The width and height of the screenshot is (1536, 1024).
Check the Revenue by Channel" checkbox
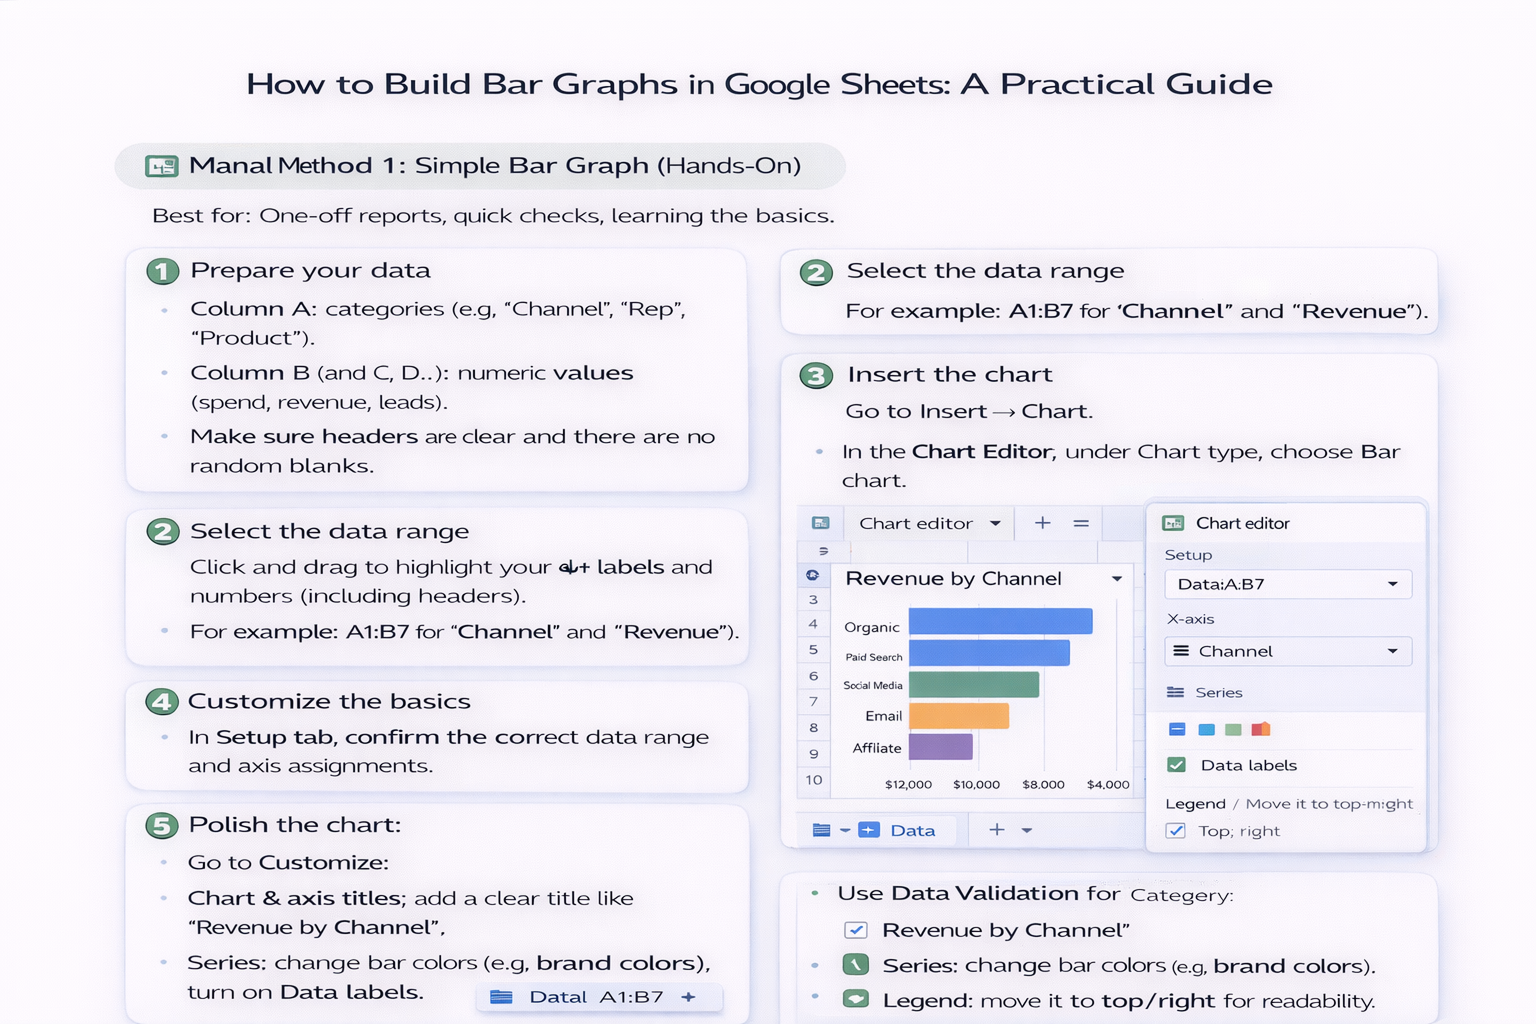[x=856, y=930]
